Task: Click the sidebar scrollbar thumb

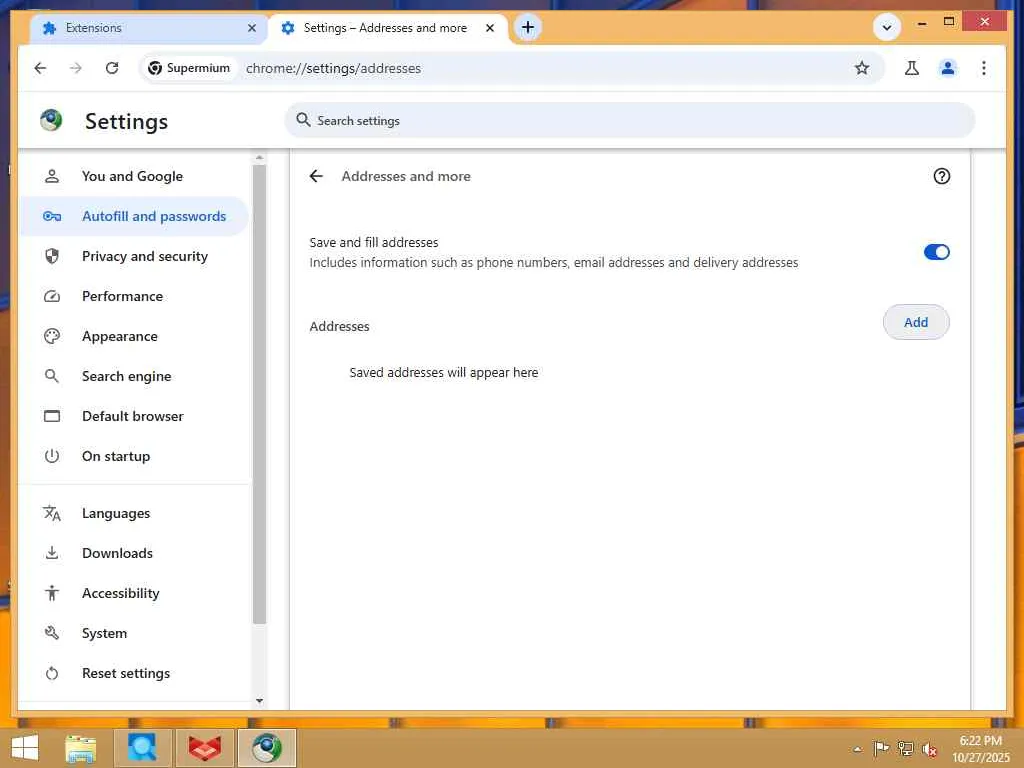Action: 259,394
